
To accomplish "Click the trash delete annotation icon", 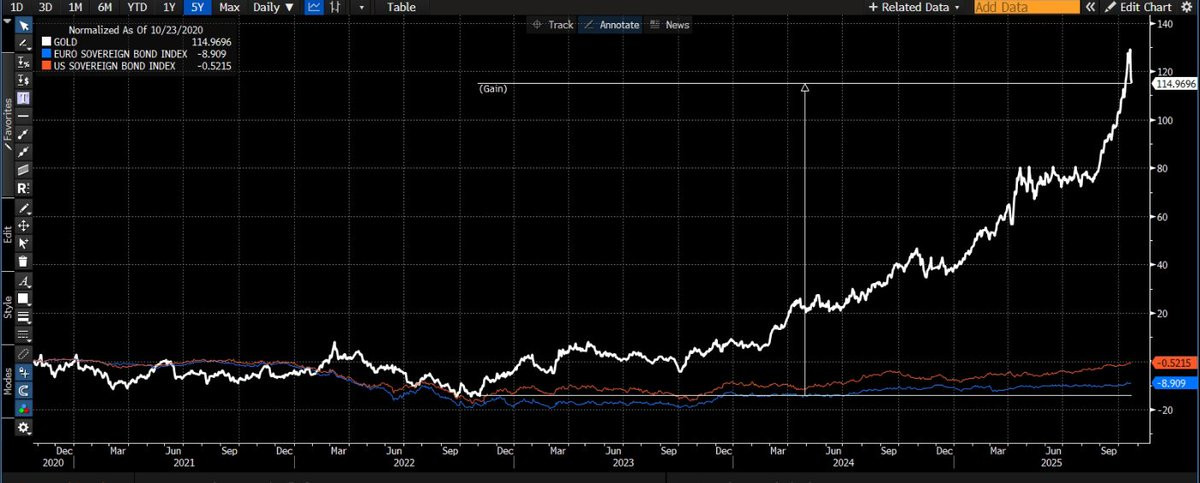I will [24, 262].
